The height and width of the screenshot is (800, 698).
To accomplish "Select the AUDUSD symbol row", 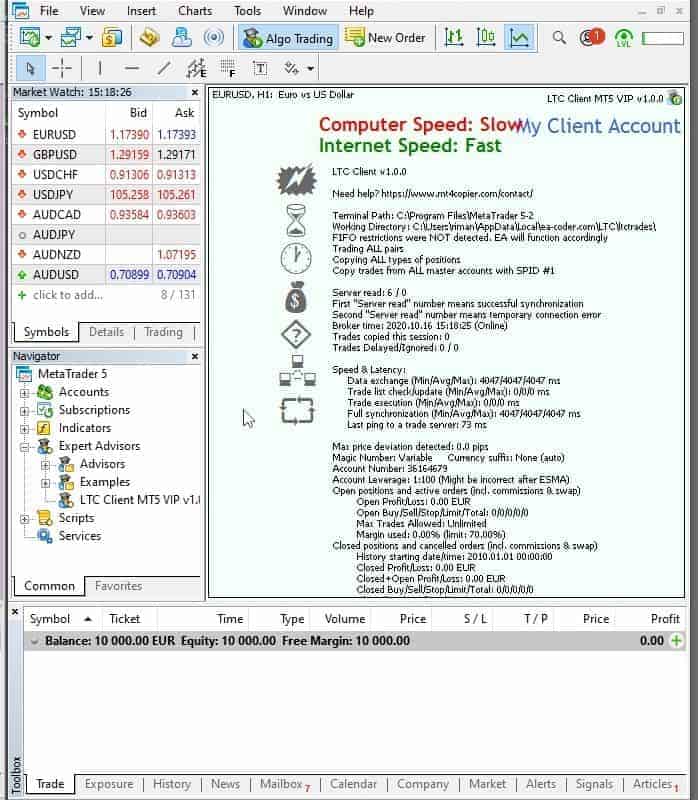I will coord(106,274).
